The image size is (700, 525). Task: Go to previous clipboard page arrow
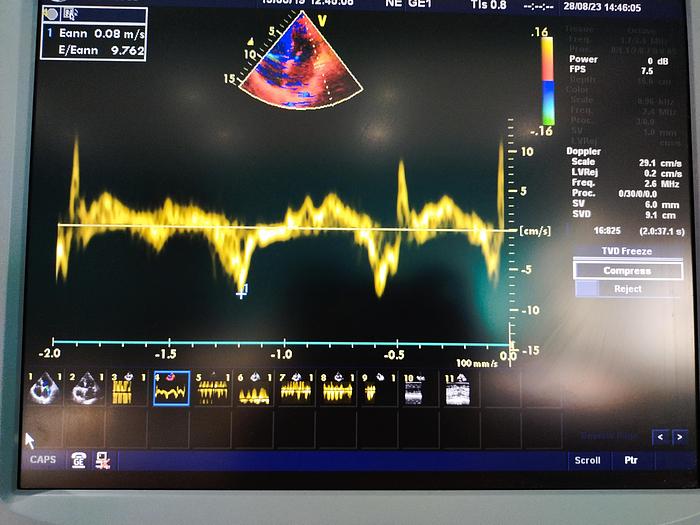tap(660, 437)
